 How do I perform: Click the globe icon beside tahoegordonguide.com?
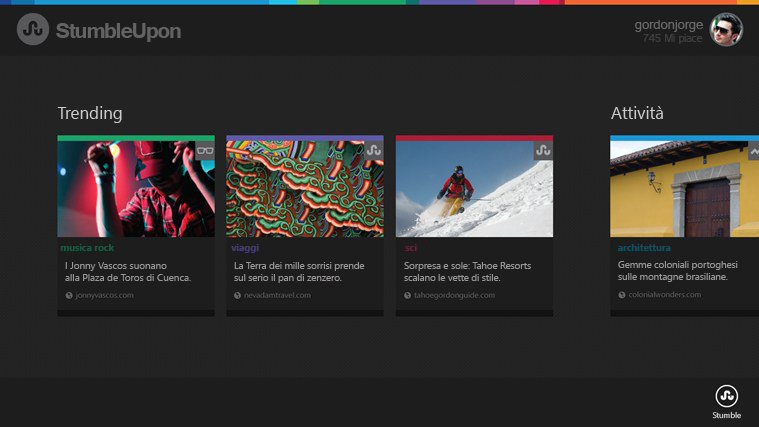[407, 295]
